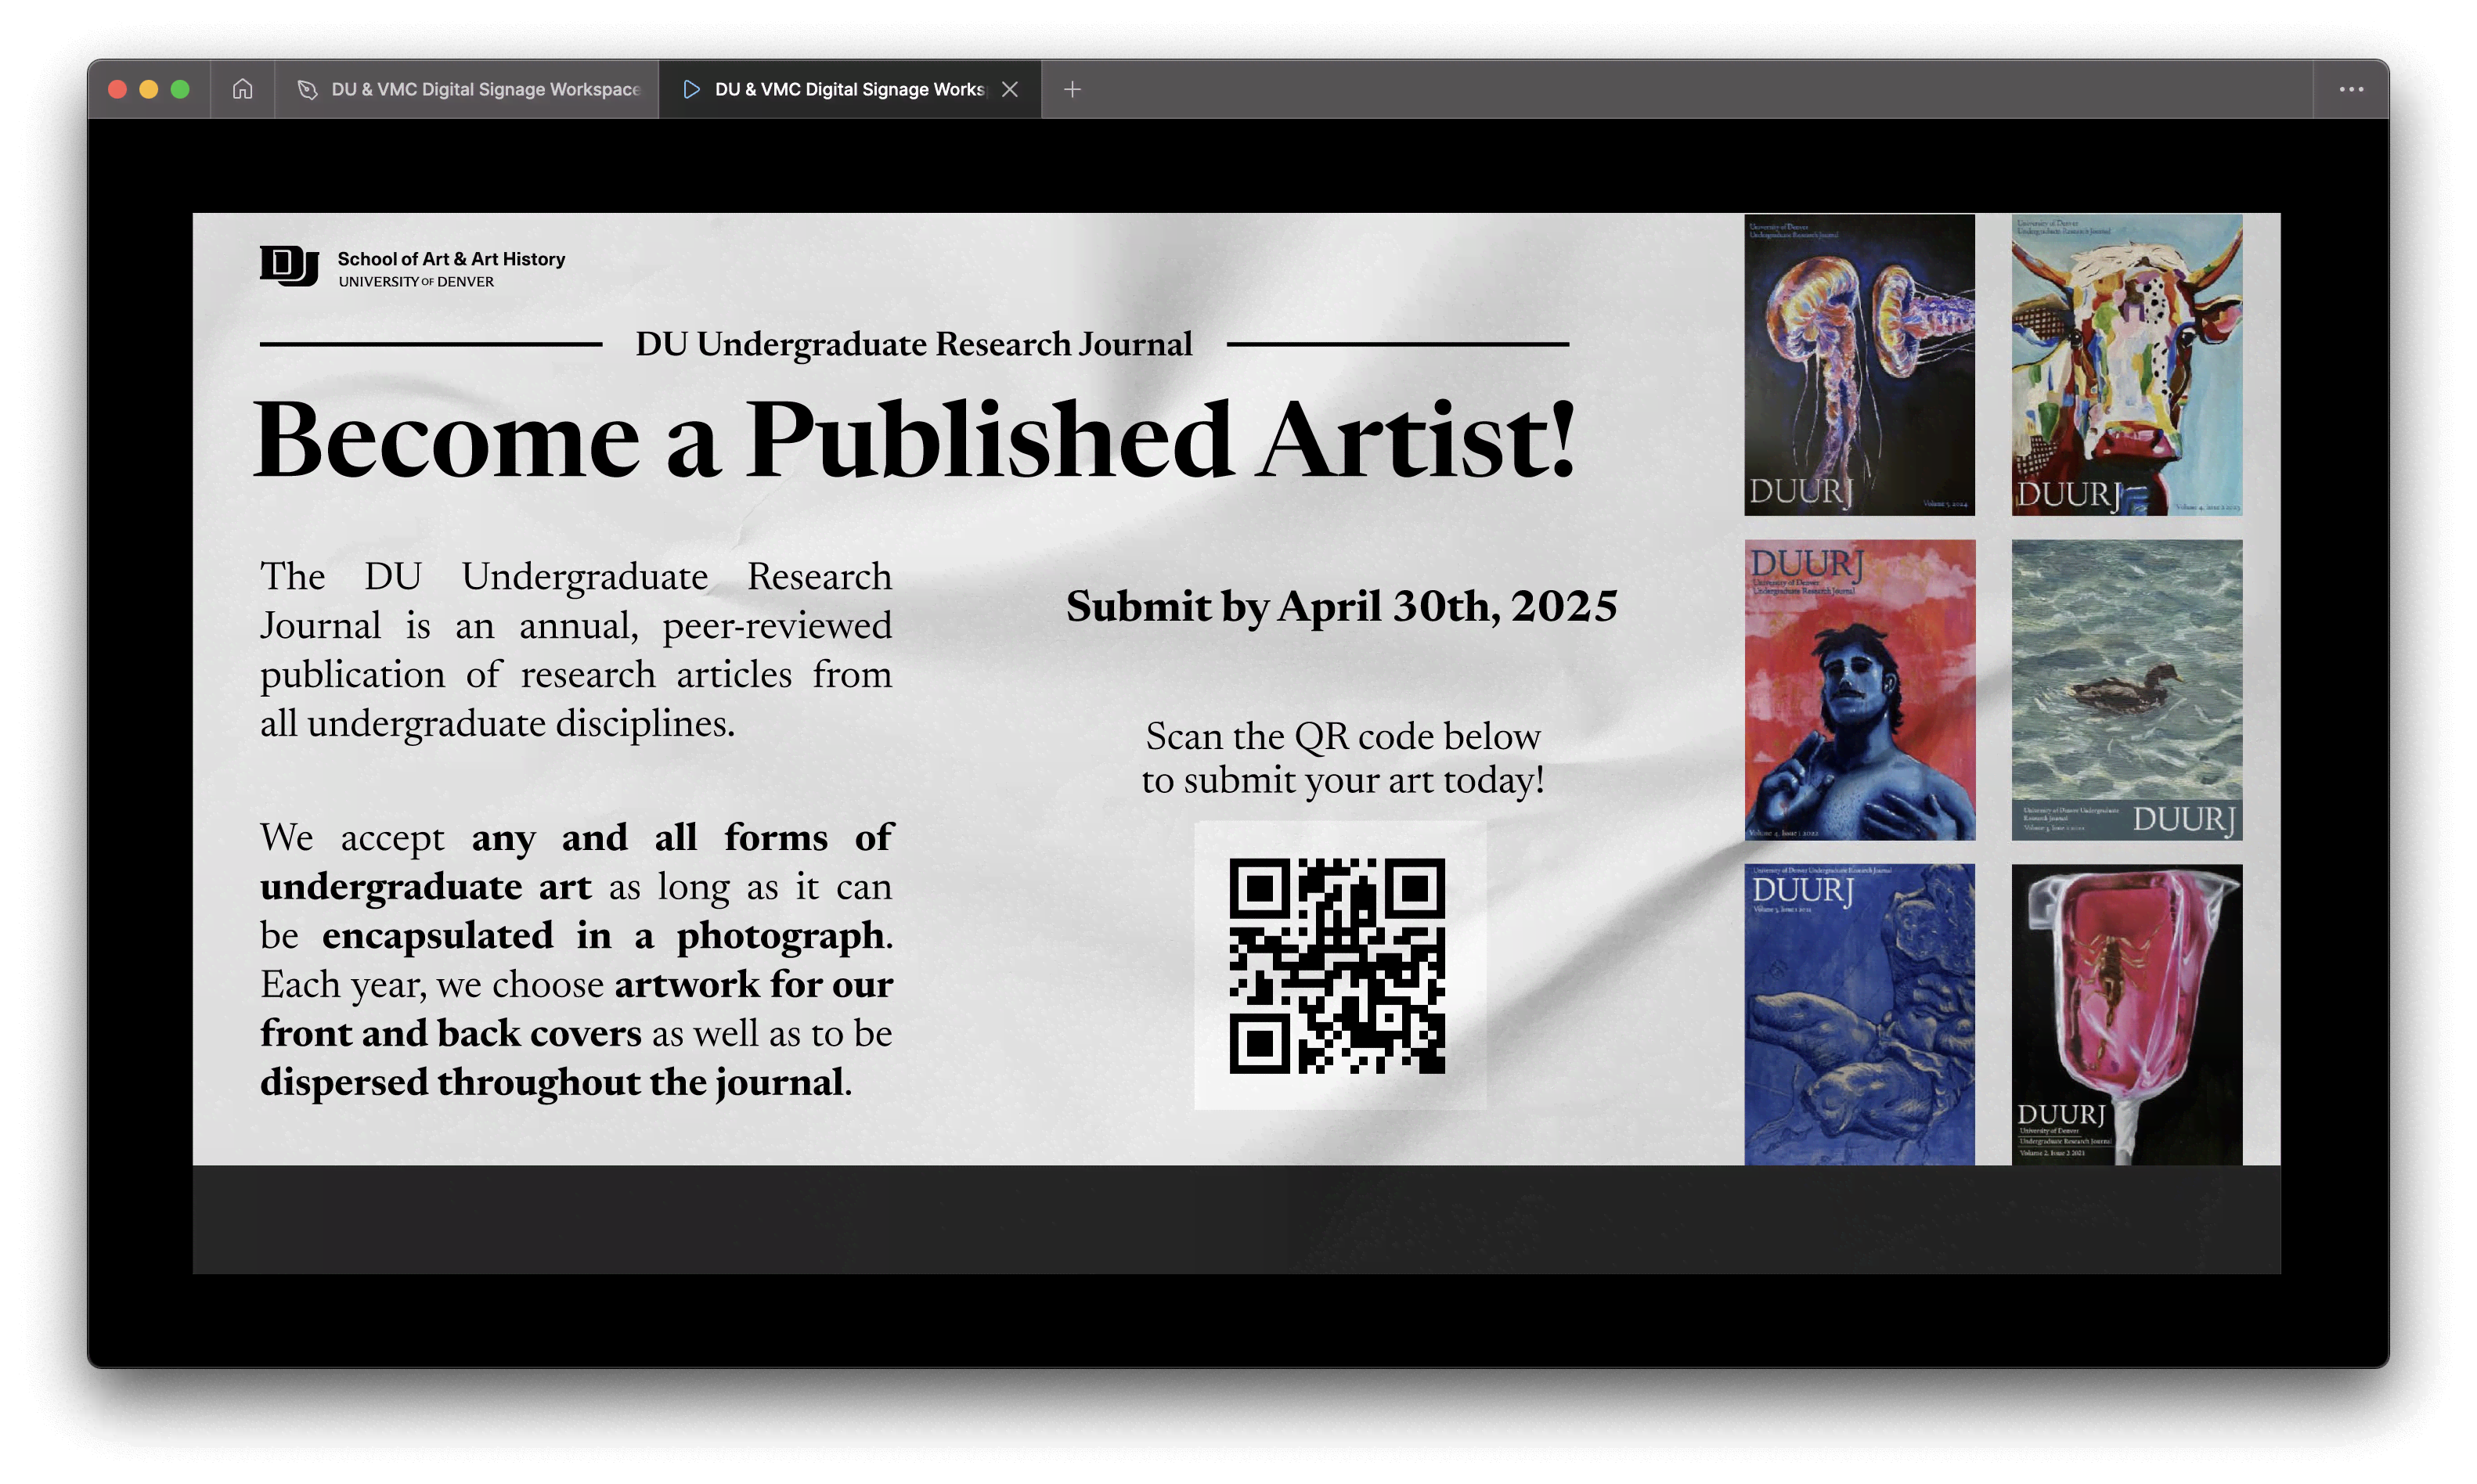Click the paragraph starting 'The DU Undergraduate'

(576, 650)
